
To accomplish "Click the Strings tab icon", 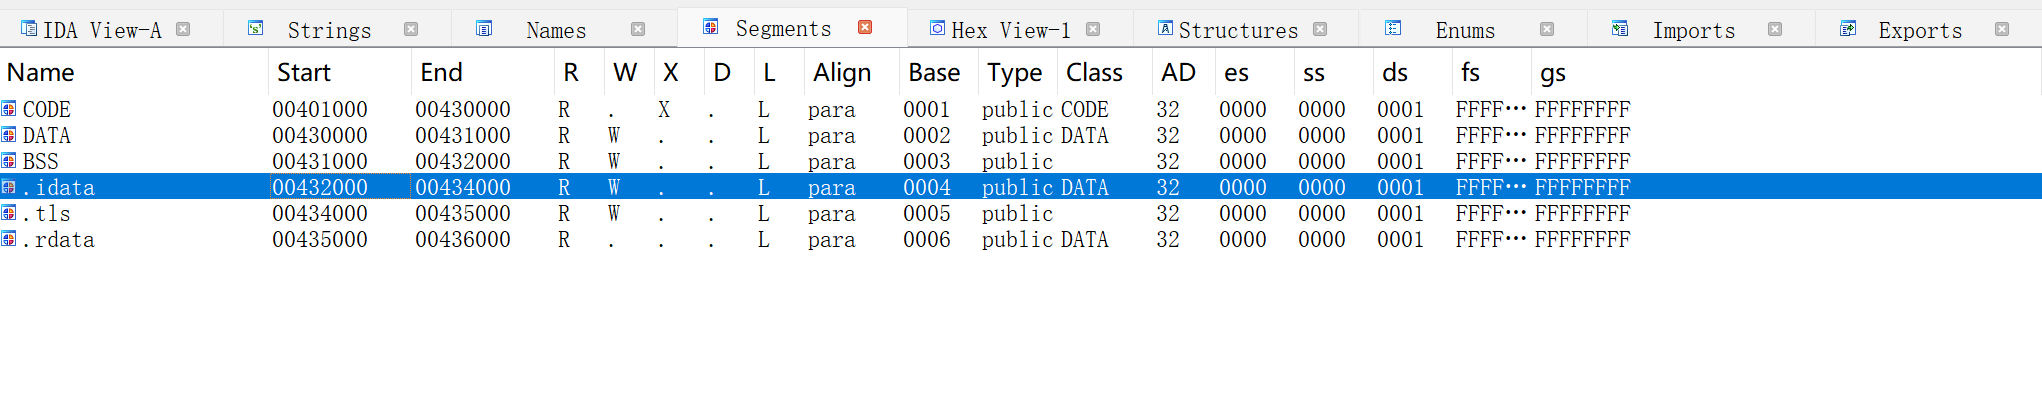I will 256,29.
